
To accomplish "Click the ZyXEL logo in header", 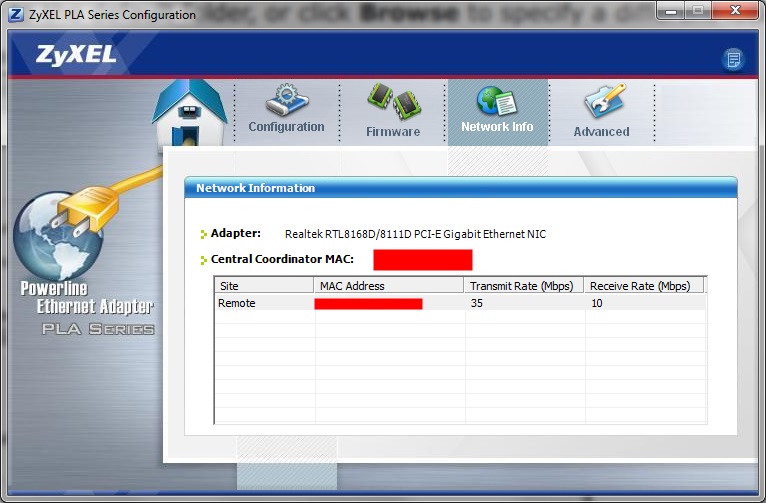I will pos(76,55).
